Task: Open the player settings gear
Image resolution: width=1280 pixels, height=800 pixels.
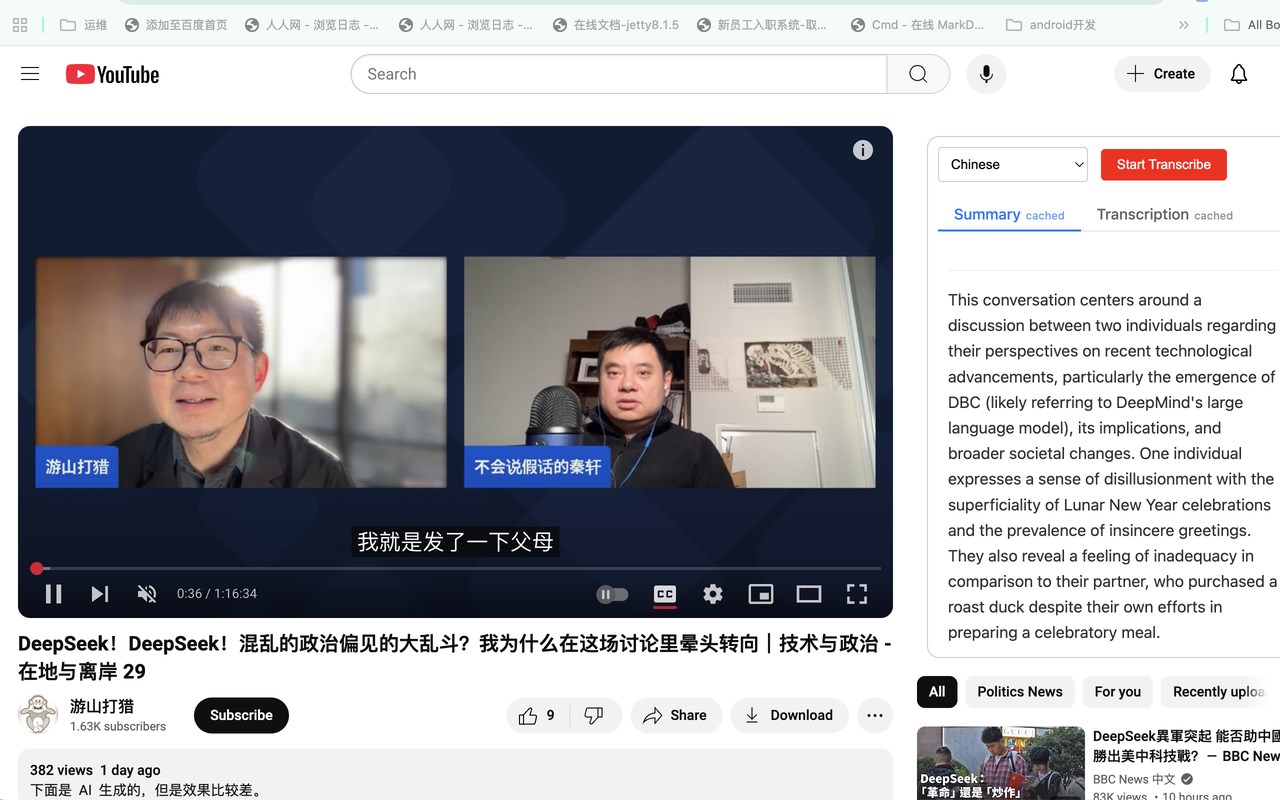Action: [x=713, y=594]
